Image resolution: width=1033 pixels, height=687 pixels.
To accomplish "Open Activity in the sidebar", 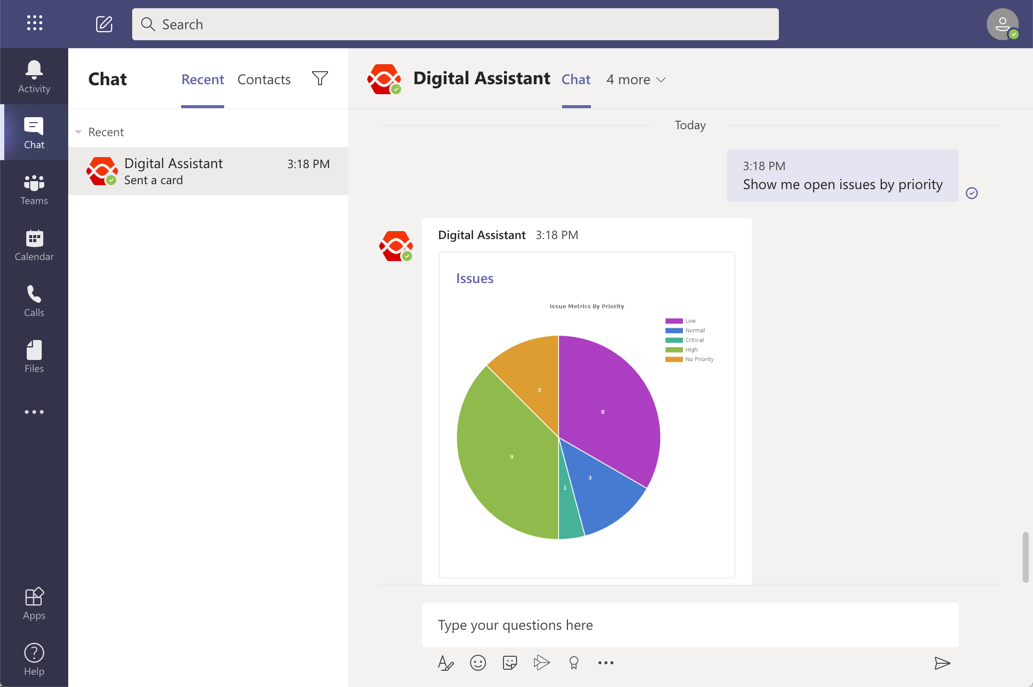I will [34, 76].
